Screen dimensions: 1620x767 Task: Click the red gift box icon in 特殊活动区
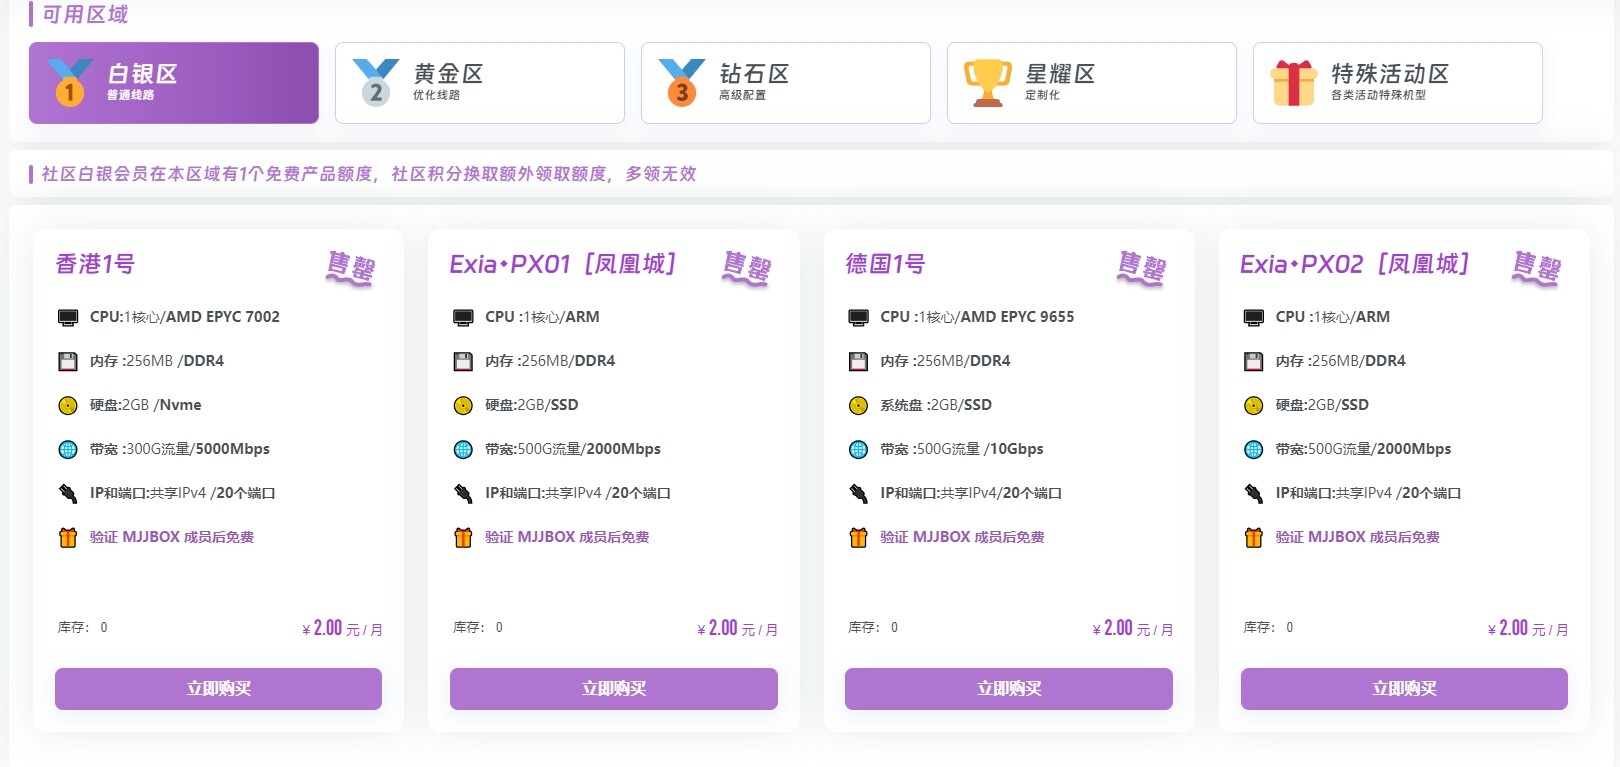(x=1294, y=83)
